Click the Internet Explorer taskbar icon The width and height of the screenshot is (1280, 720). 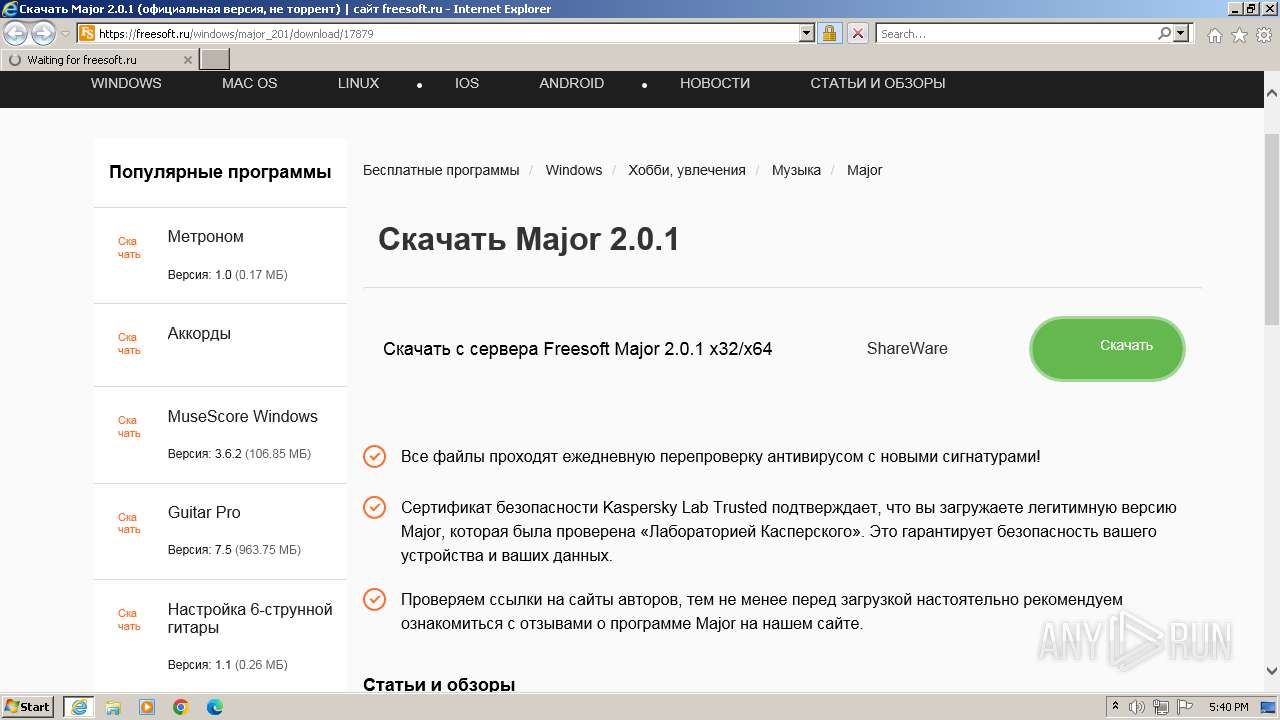[78, 707]
